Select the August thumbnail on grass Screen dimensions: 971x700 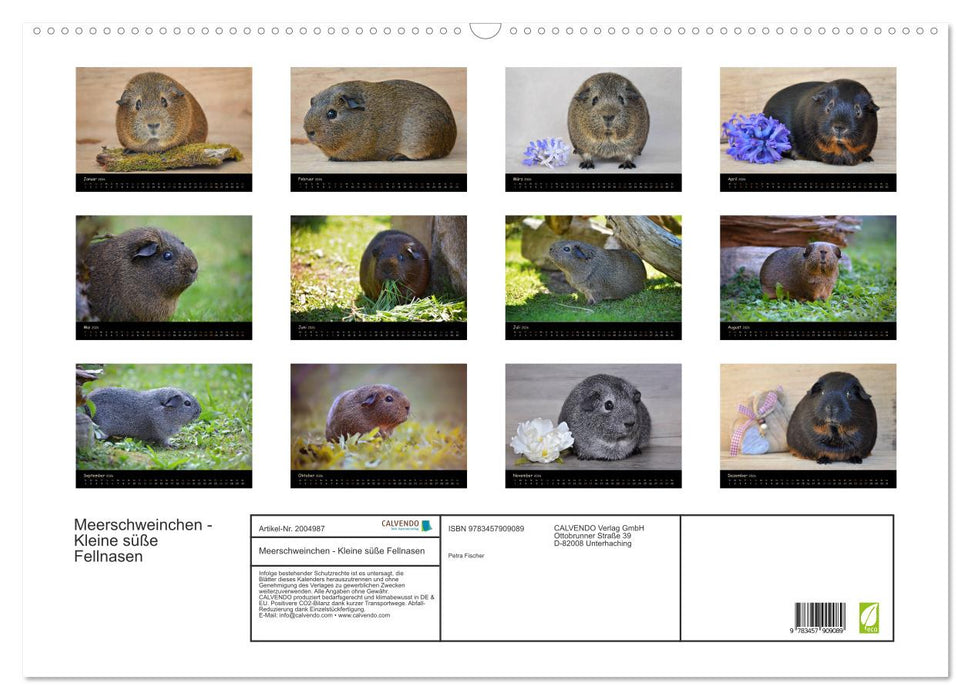point(808,270)
